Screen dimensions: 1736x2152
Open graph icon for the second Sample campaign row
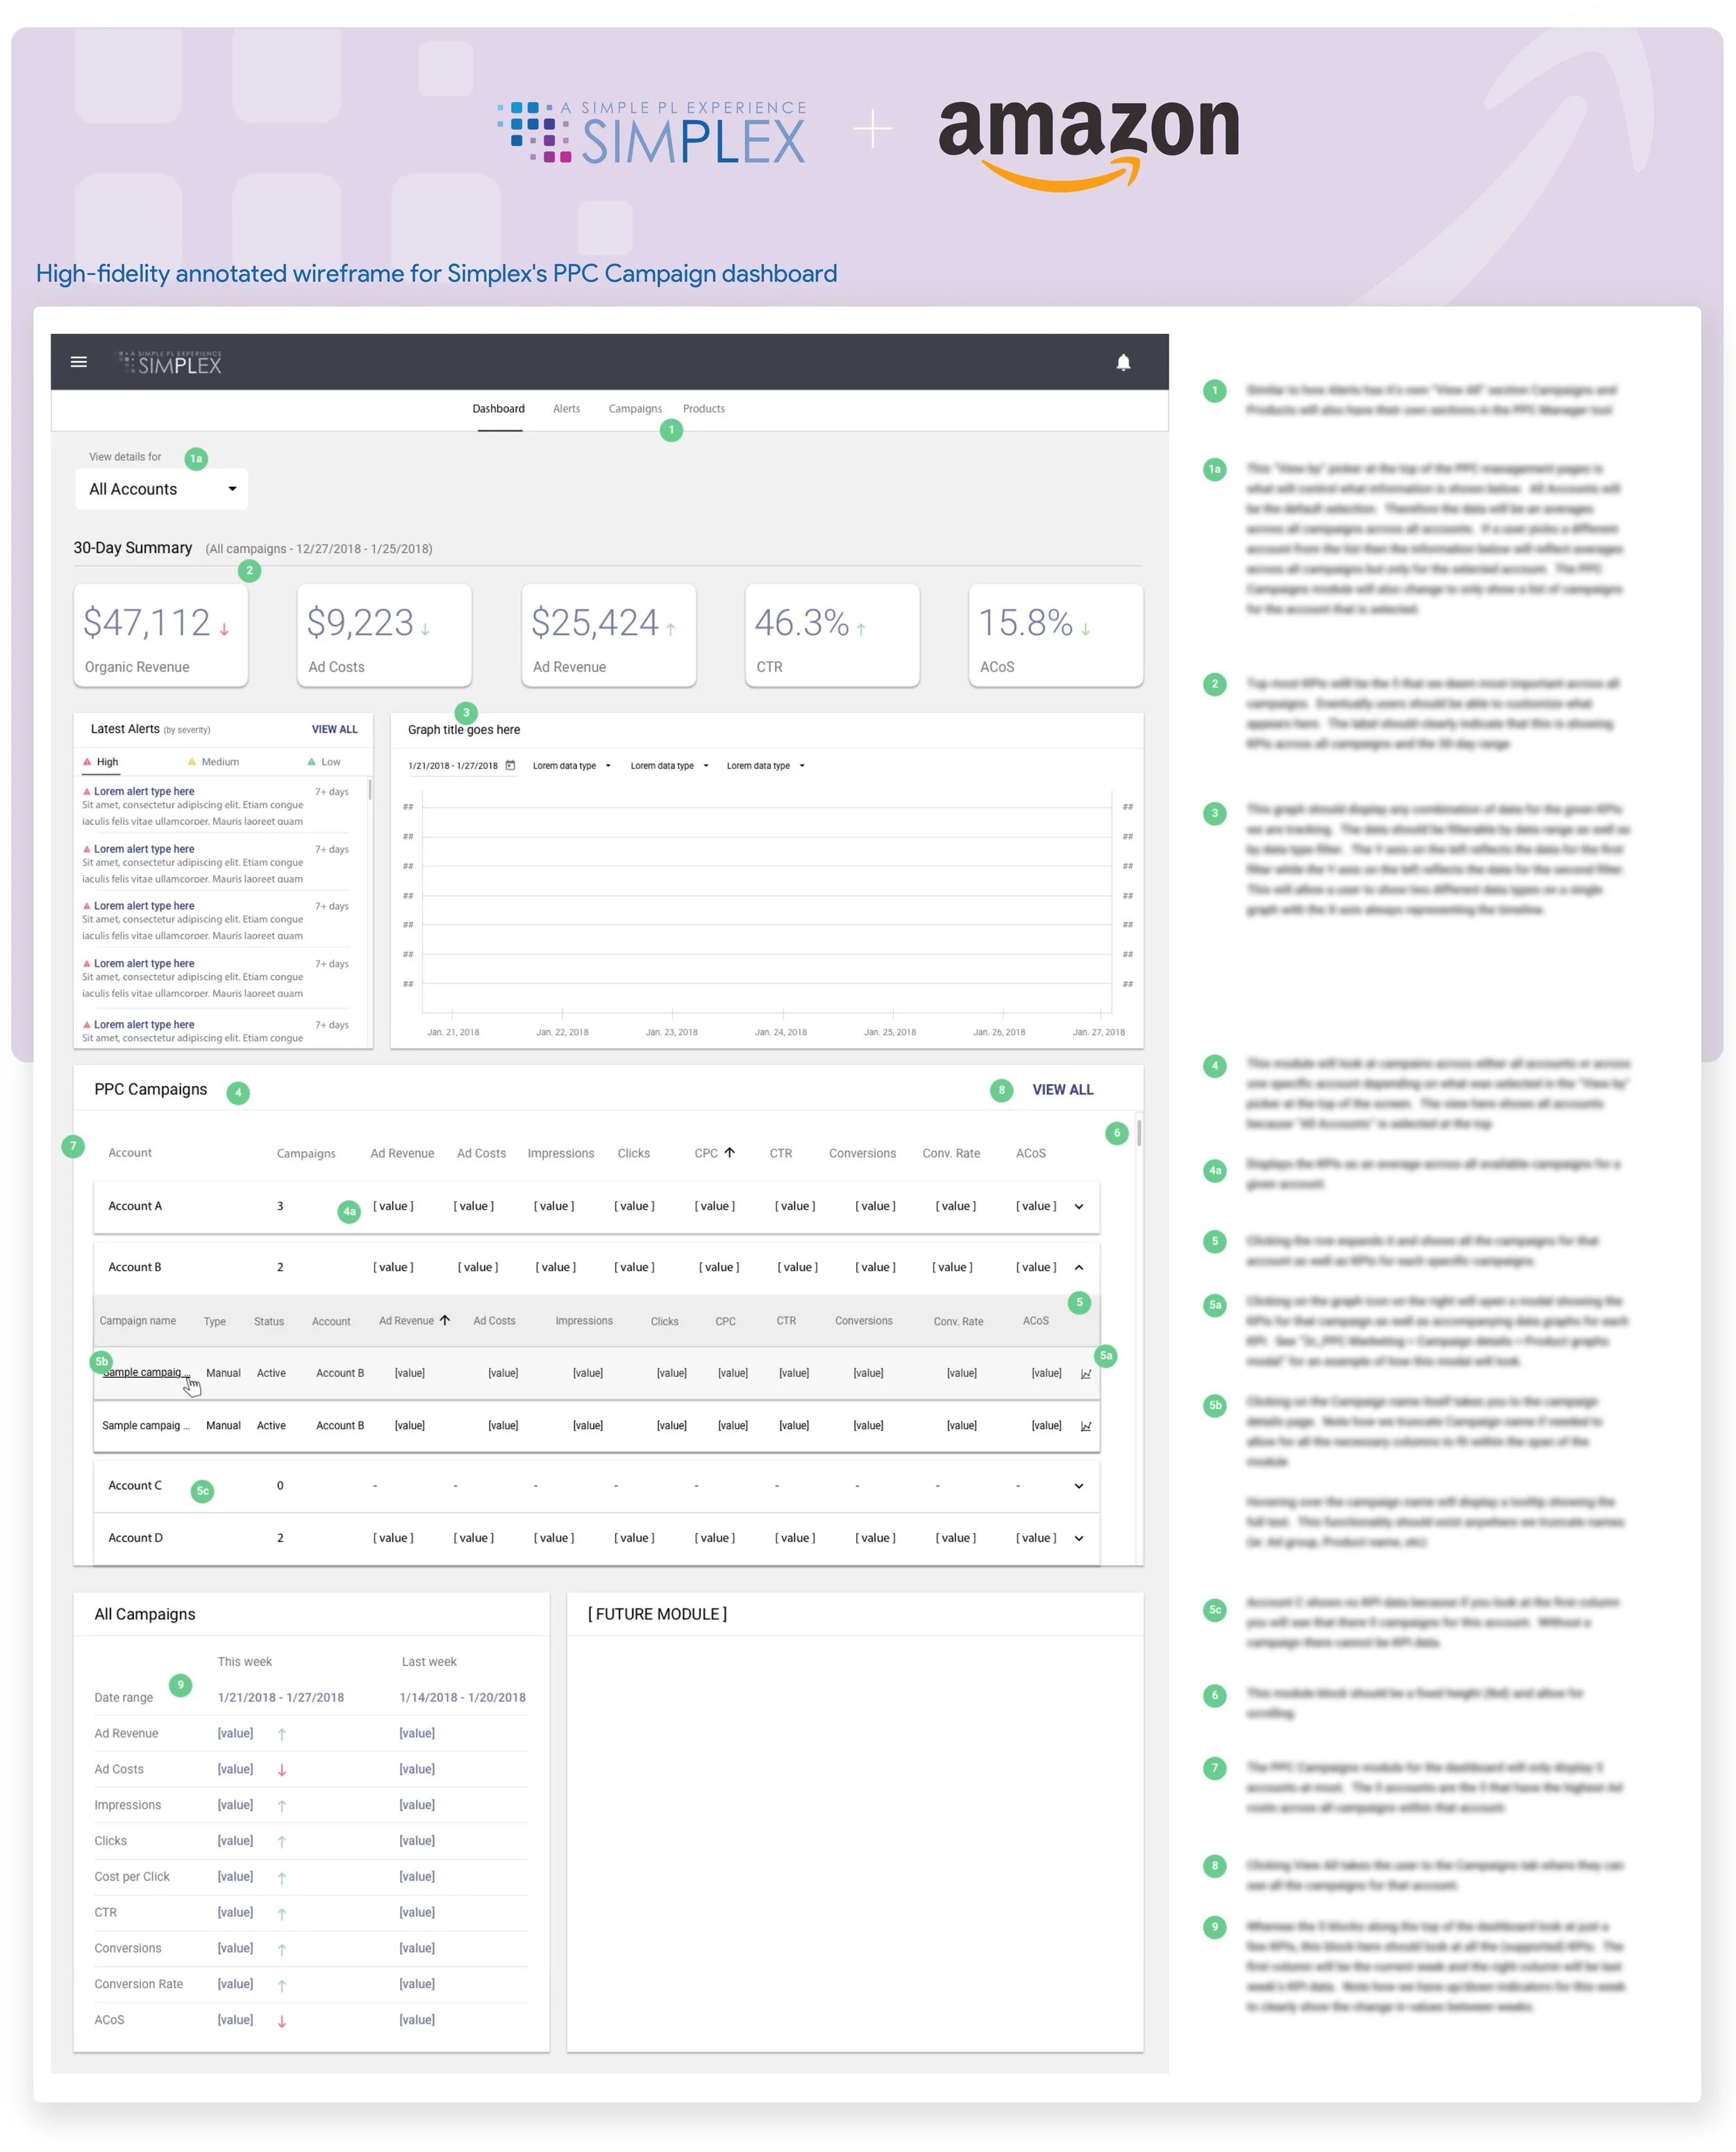1086,1426
